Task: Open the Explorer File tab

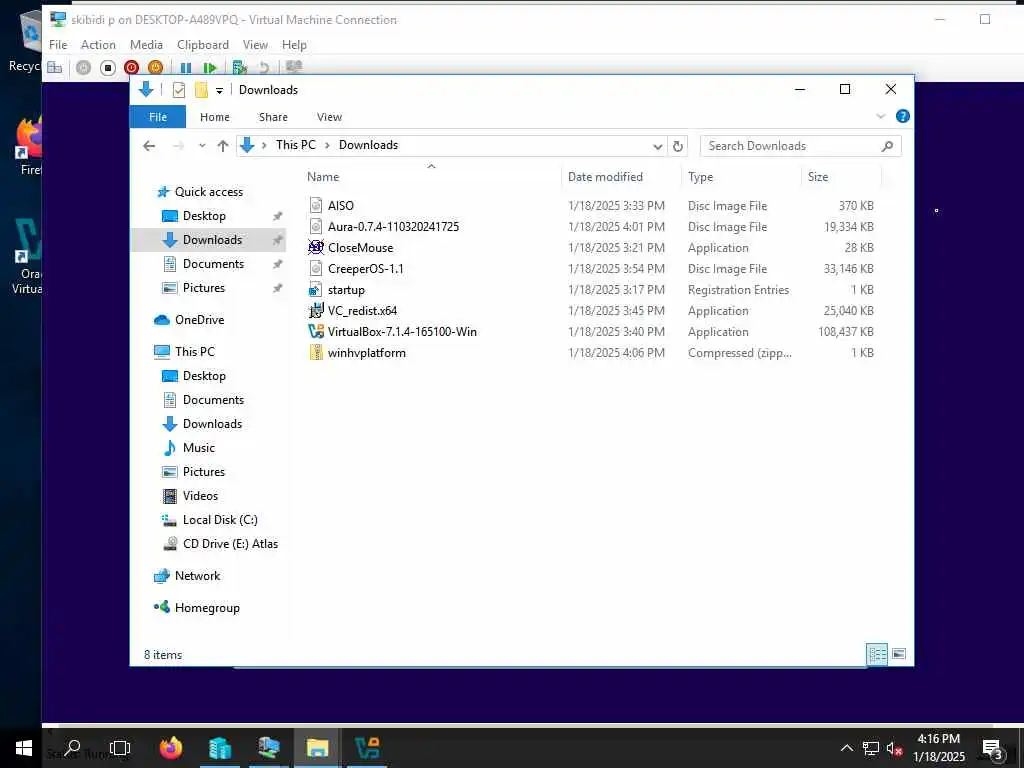Action: coord(158,117)
